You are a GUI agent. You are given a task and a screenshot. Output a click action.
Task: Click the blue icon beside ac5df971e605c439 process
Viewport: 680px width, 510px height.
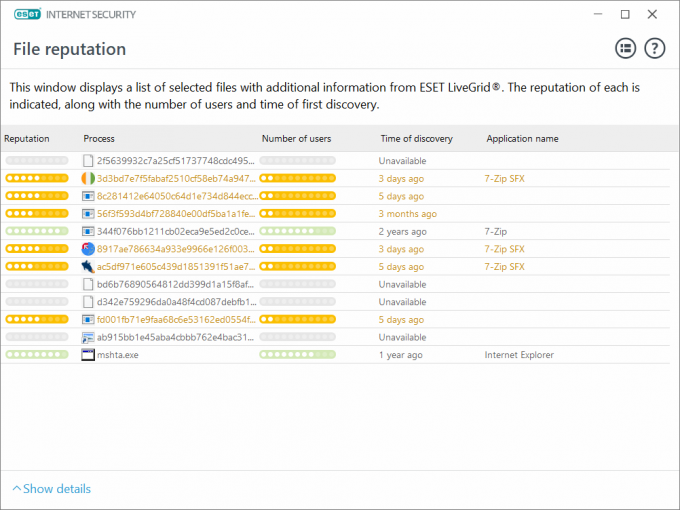tap(88, 267)
